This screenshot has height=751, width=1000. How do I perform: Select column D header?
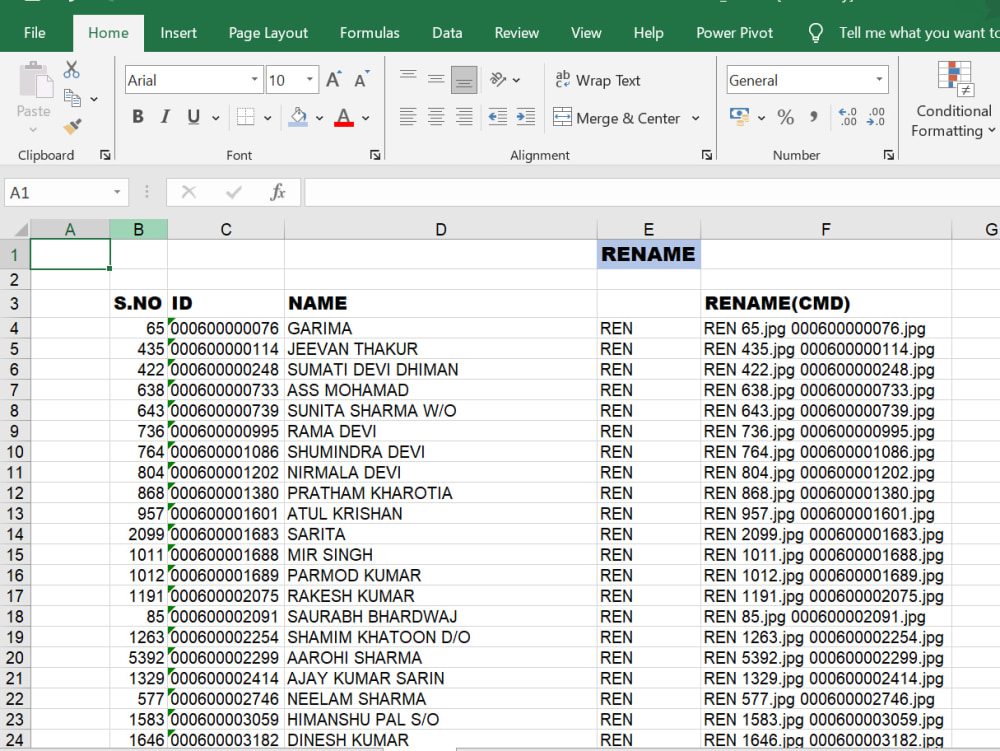coord(441,230)
